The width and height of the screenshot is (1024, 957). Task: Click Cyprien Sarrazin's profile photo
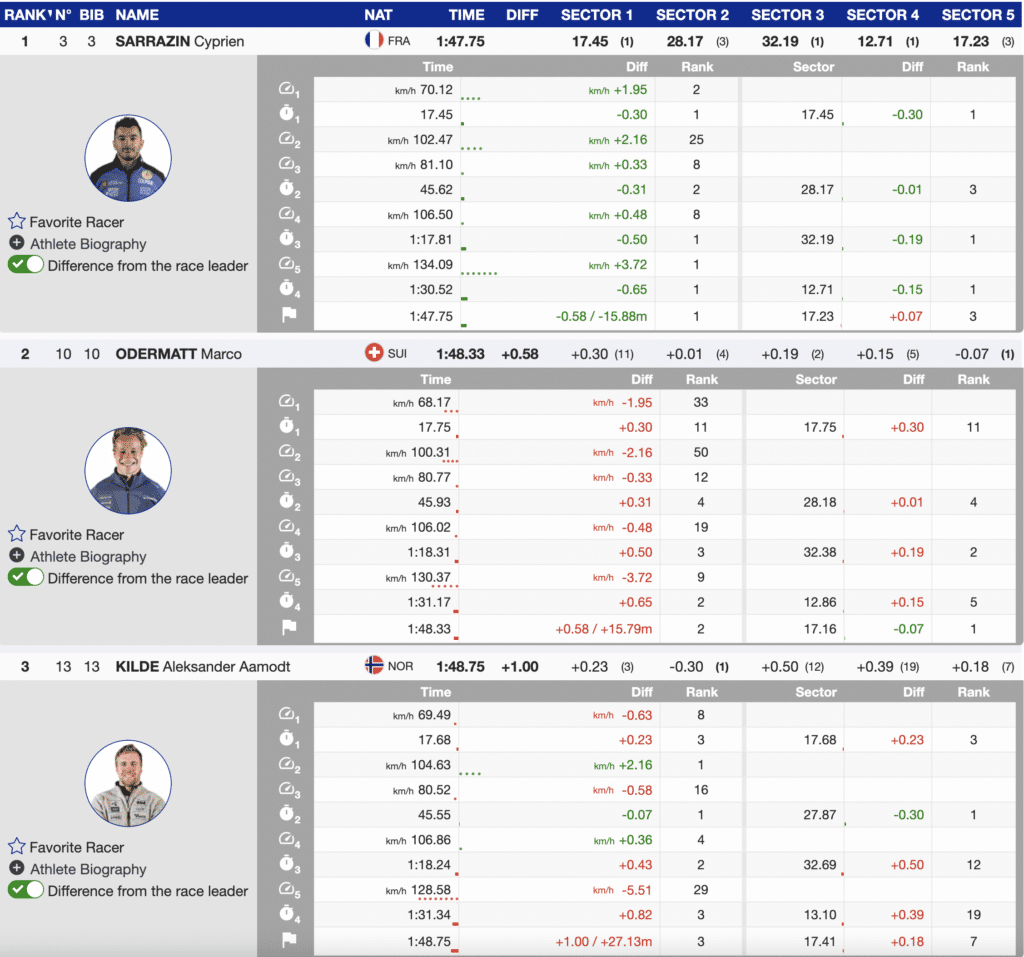[128, 158]
